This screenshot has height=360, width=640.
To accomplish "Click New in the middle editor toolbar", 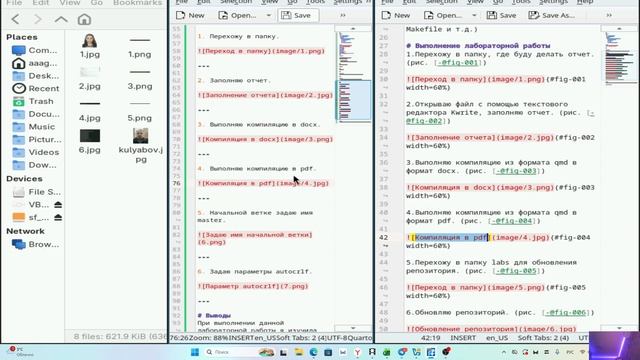I will click(190, 16).
